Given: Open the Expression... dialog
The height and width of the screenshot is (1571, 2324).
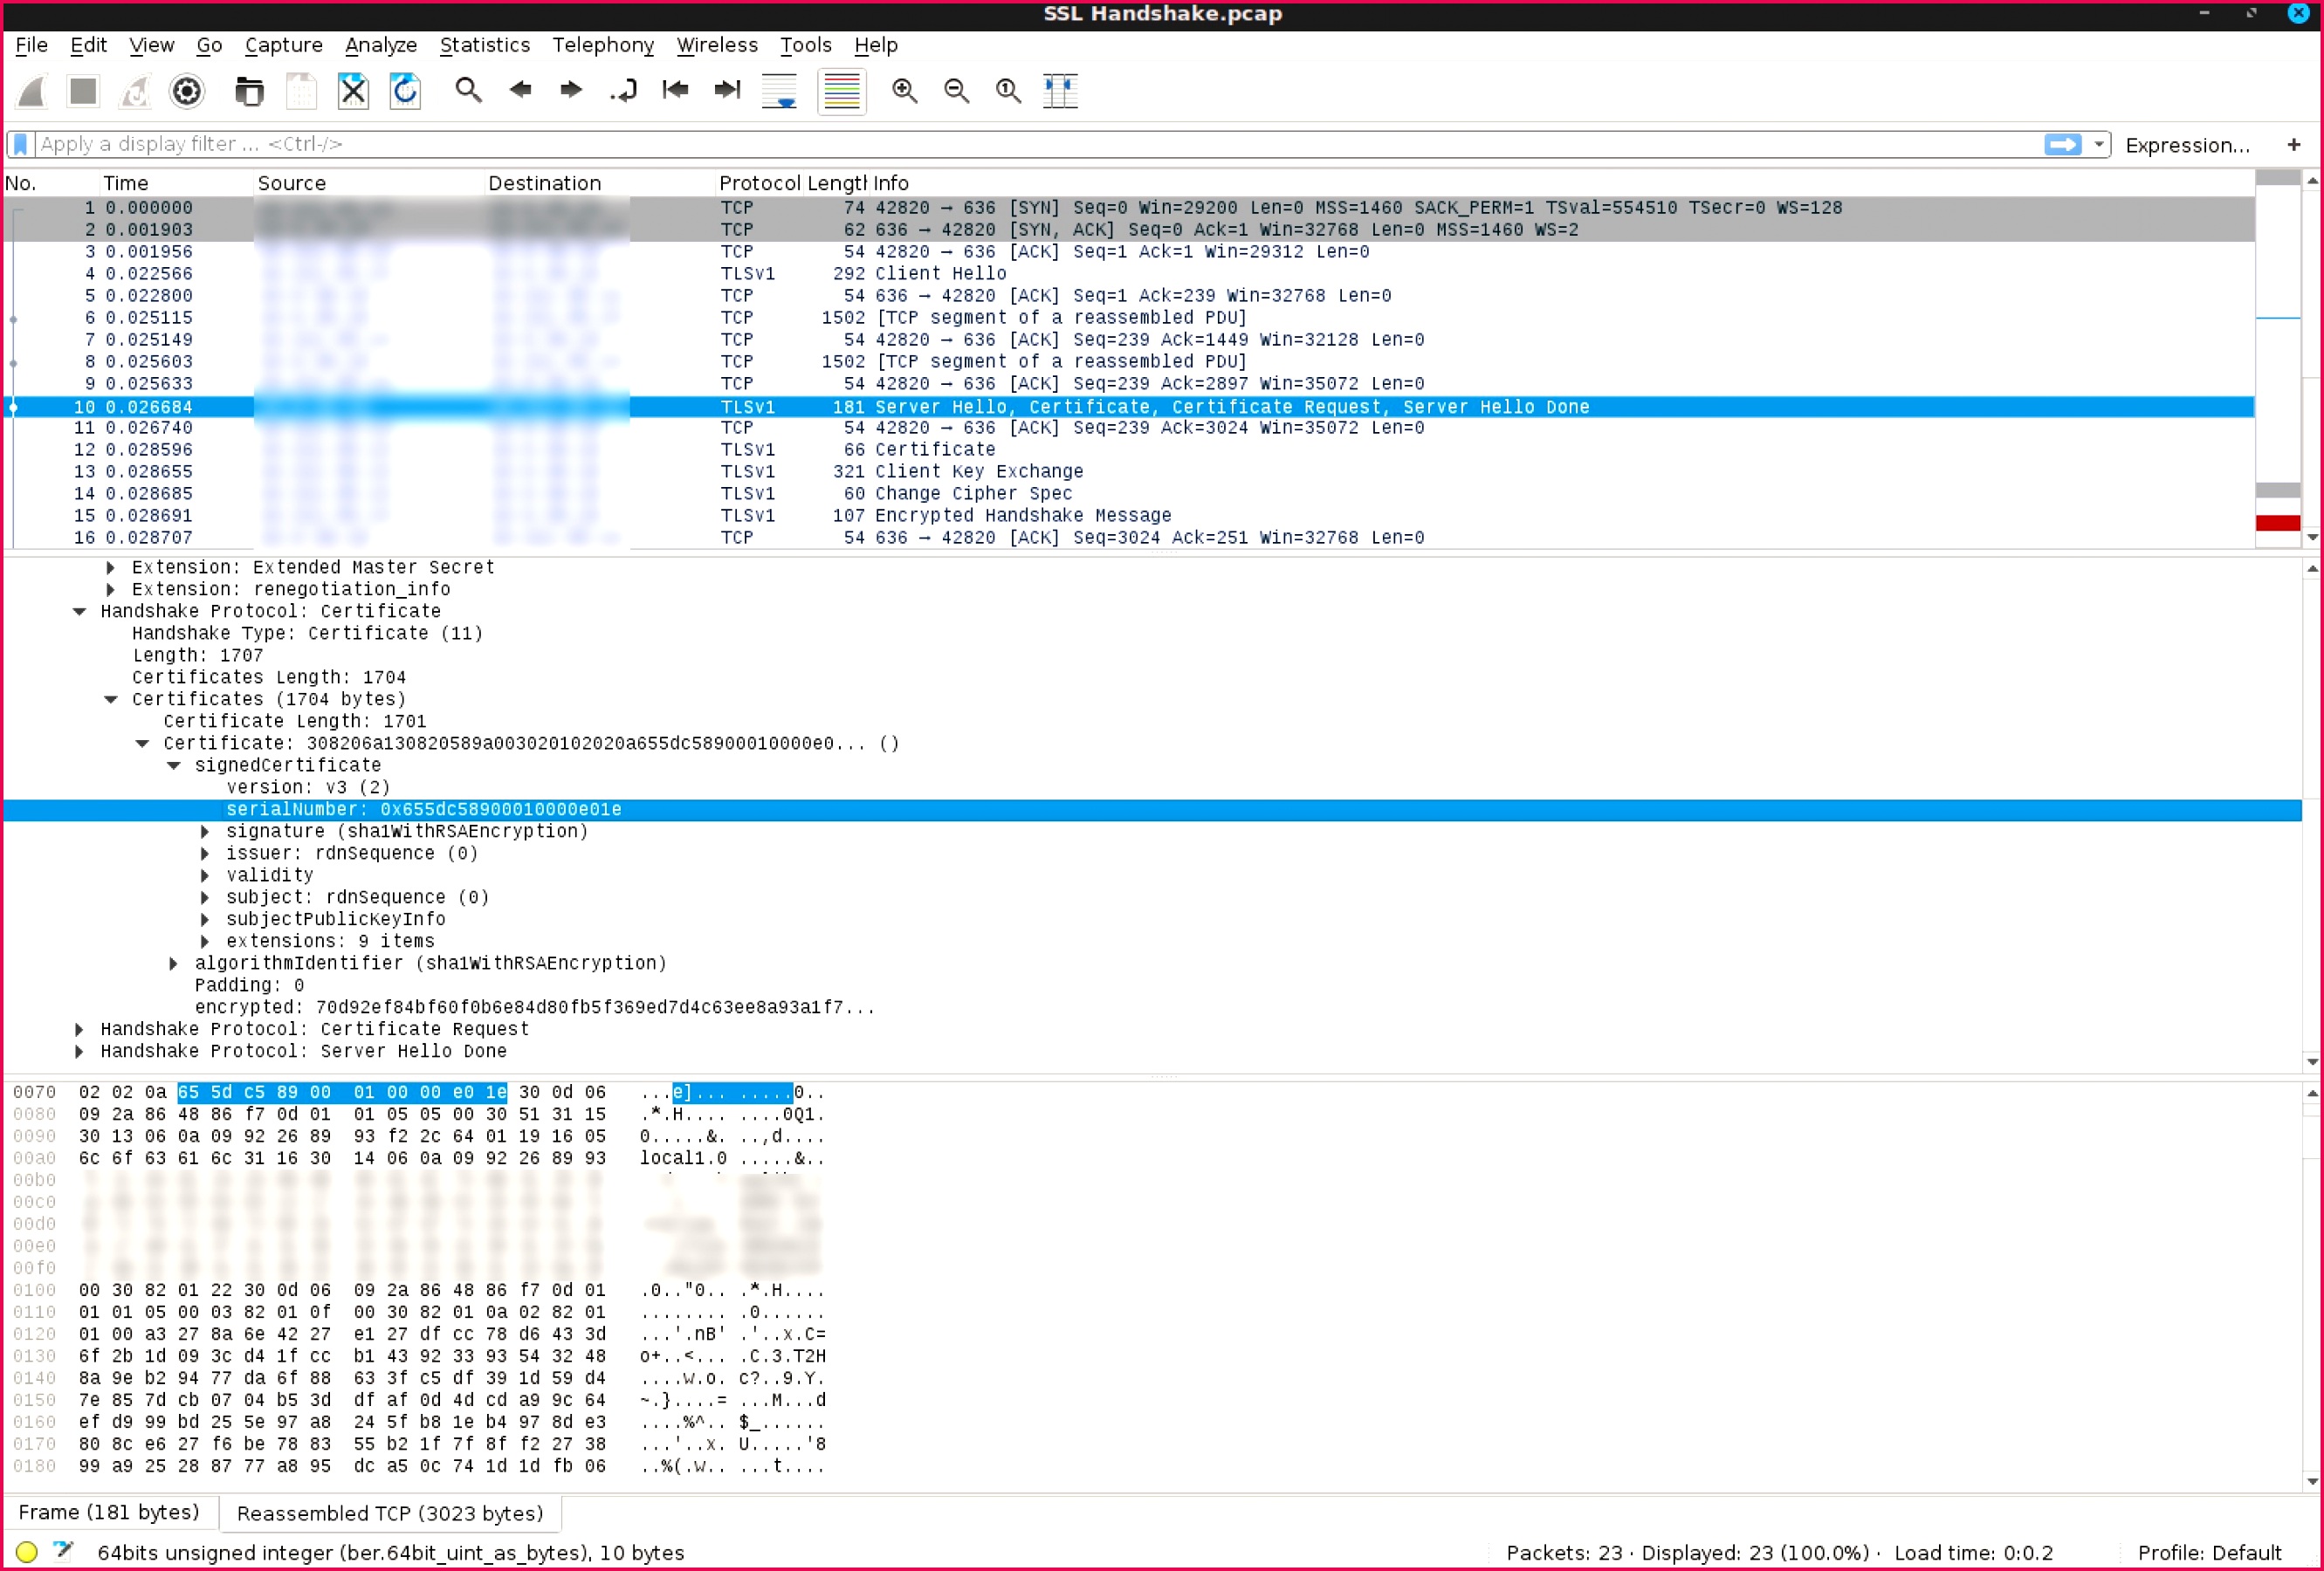Looking at the screenshot, I should pyautogui.click(x=2186, y=145).
